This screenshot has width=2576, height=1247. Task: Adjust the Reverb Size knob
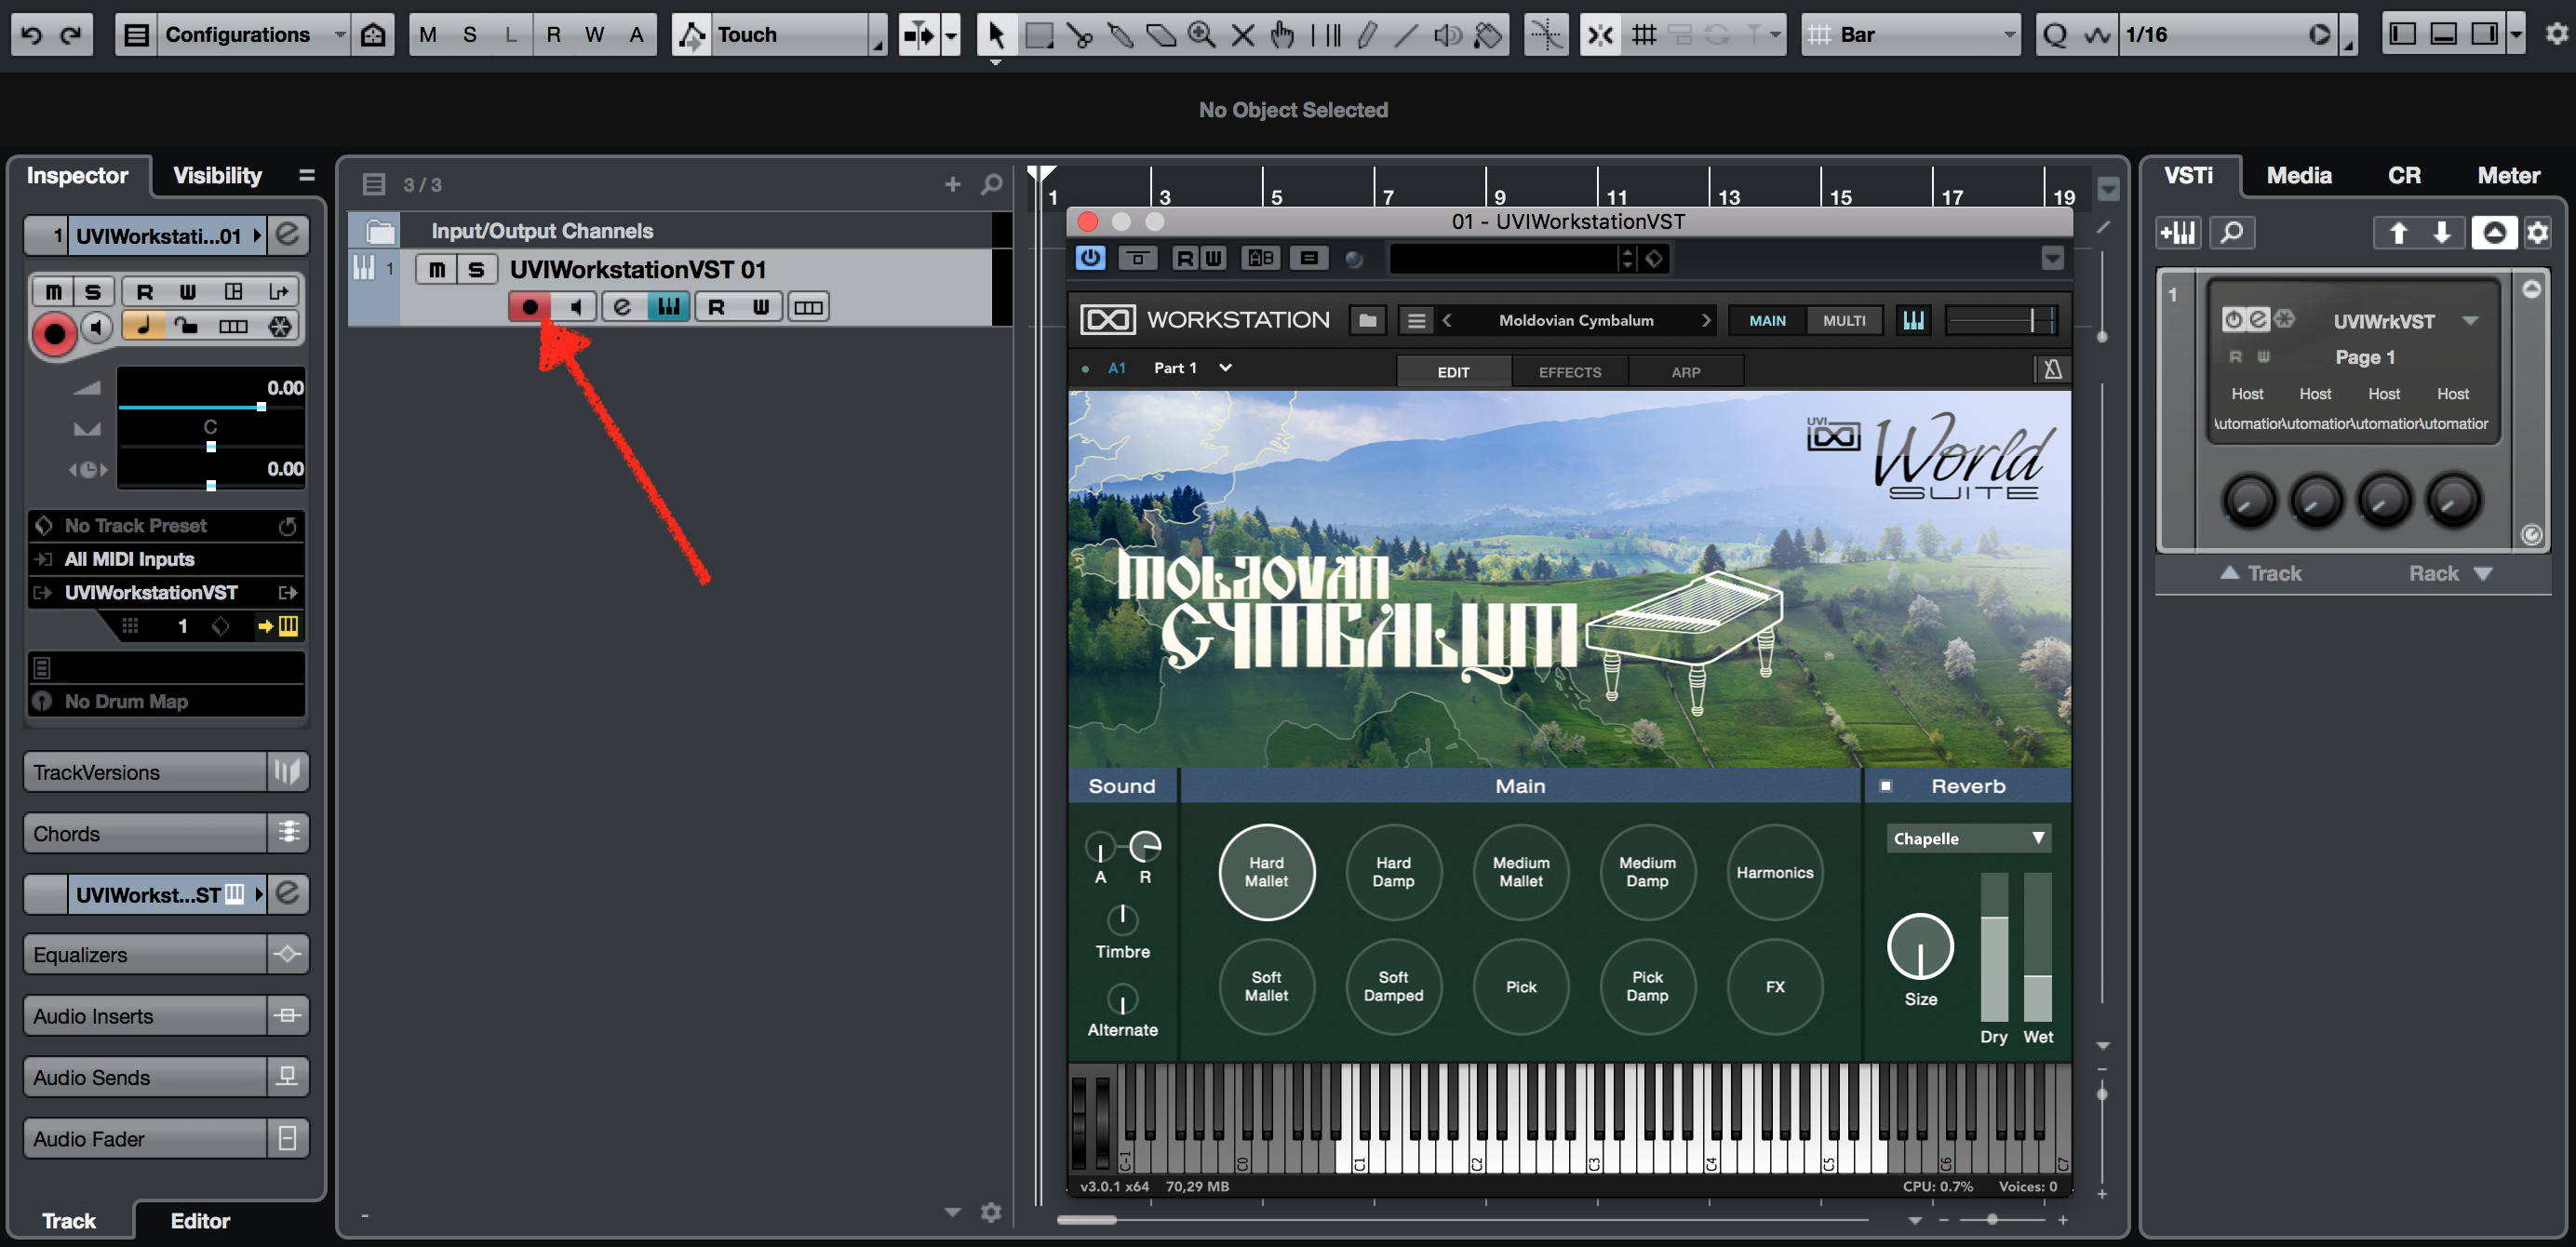tap(1920, 946)
